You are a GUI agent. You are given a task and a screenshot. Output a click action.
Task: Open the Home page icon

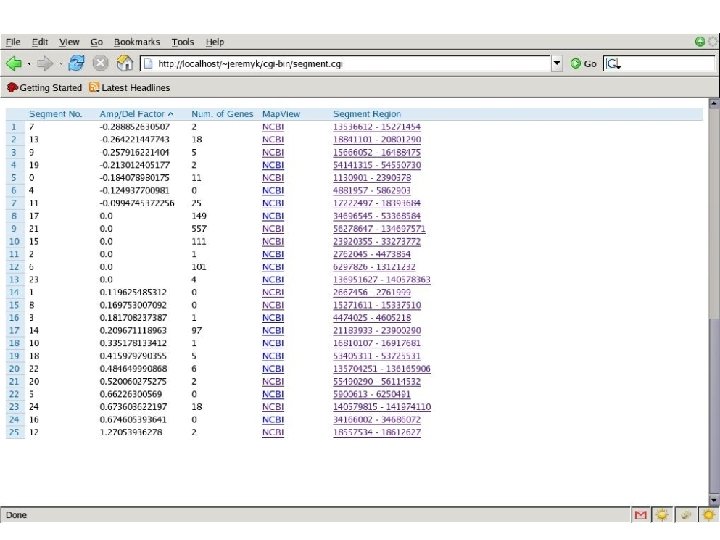pos(124,63)
